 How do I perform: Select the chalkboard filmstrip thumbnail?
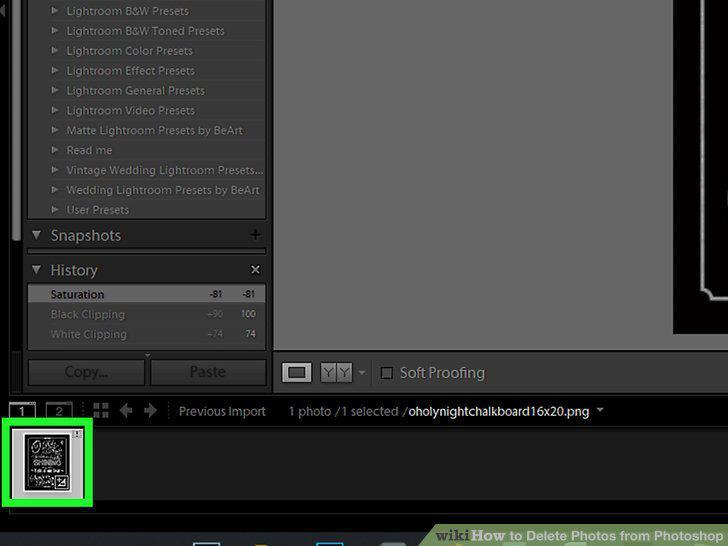(x=47, y=463)
